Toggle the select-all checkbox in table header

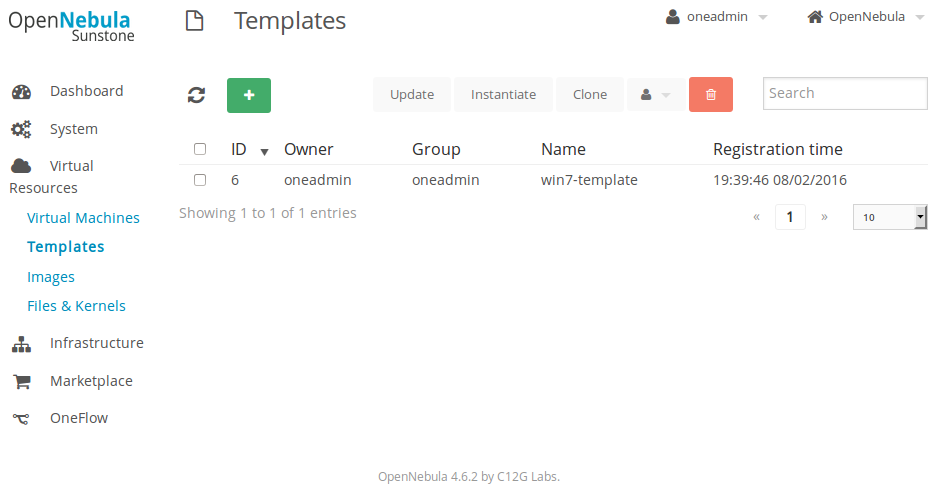200,149
